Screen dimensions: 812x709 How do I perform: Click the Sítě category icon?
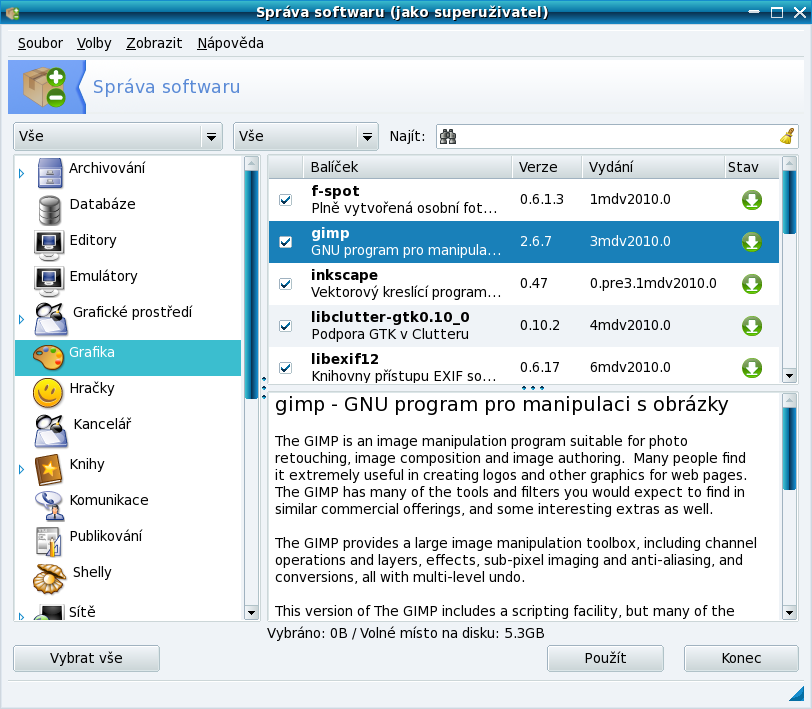point(49,613)
